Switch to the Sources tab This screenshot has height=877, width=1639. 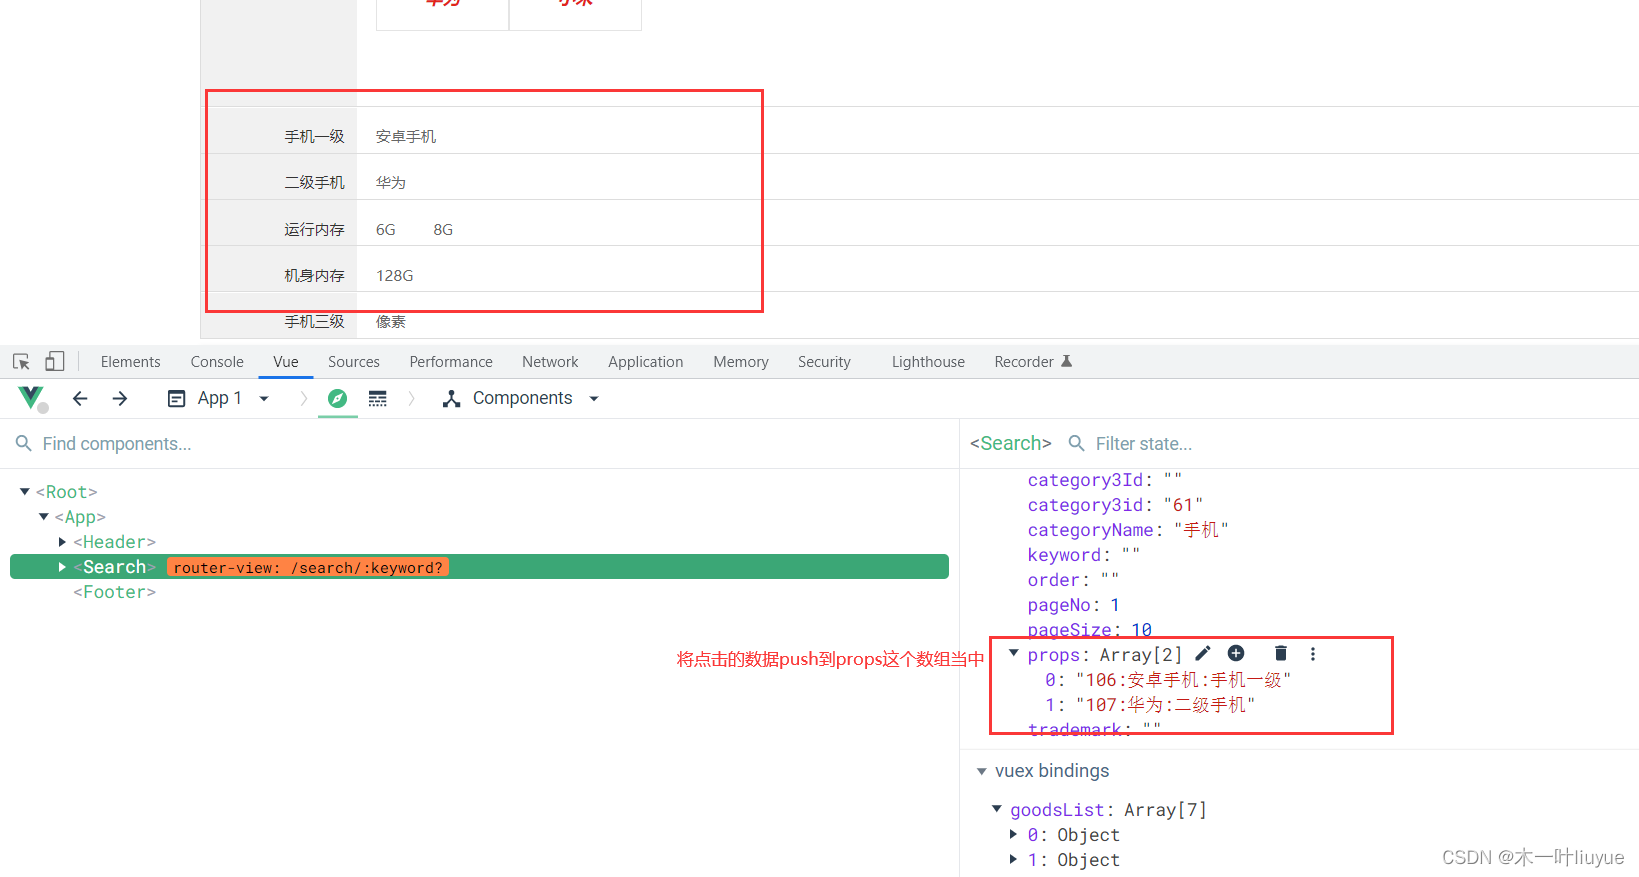(x=354, y=362)
